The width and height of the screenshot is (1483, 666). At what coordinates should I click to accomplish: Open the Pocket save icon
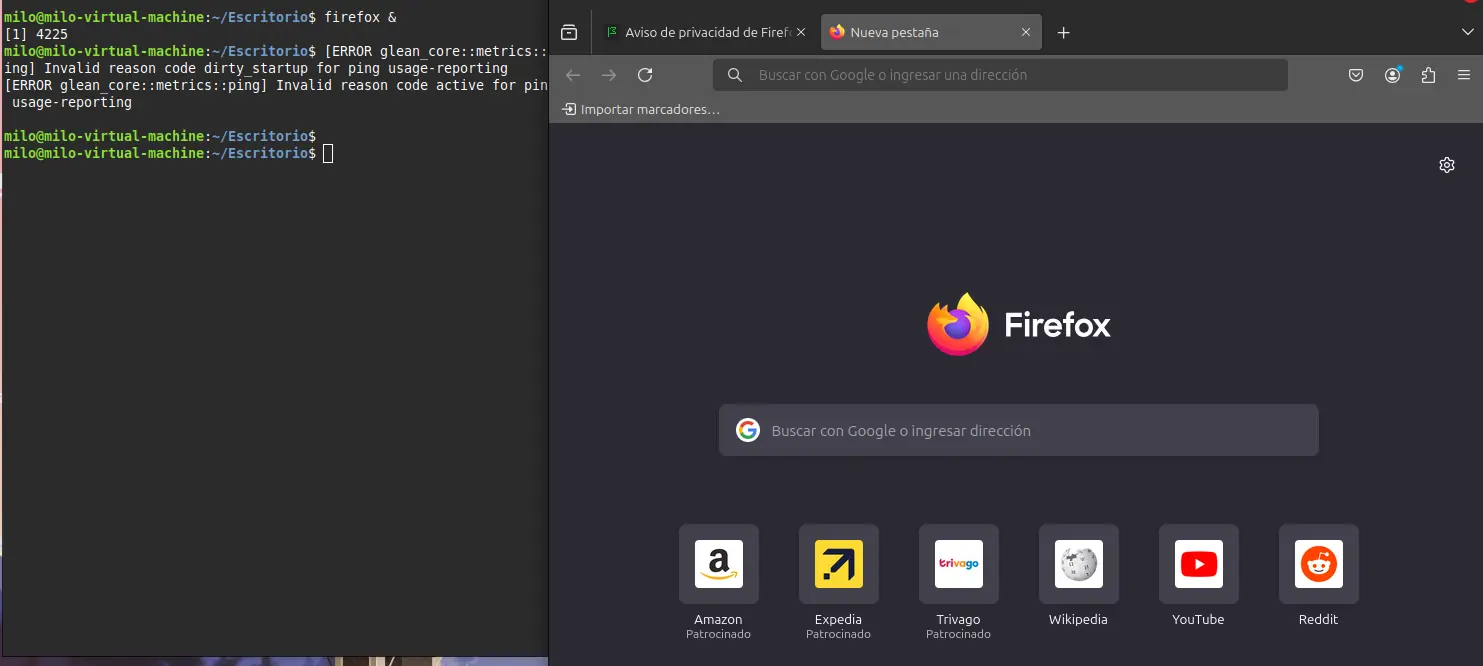coord(1356,75)
